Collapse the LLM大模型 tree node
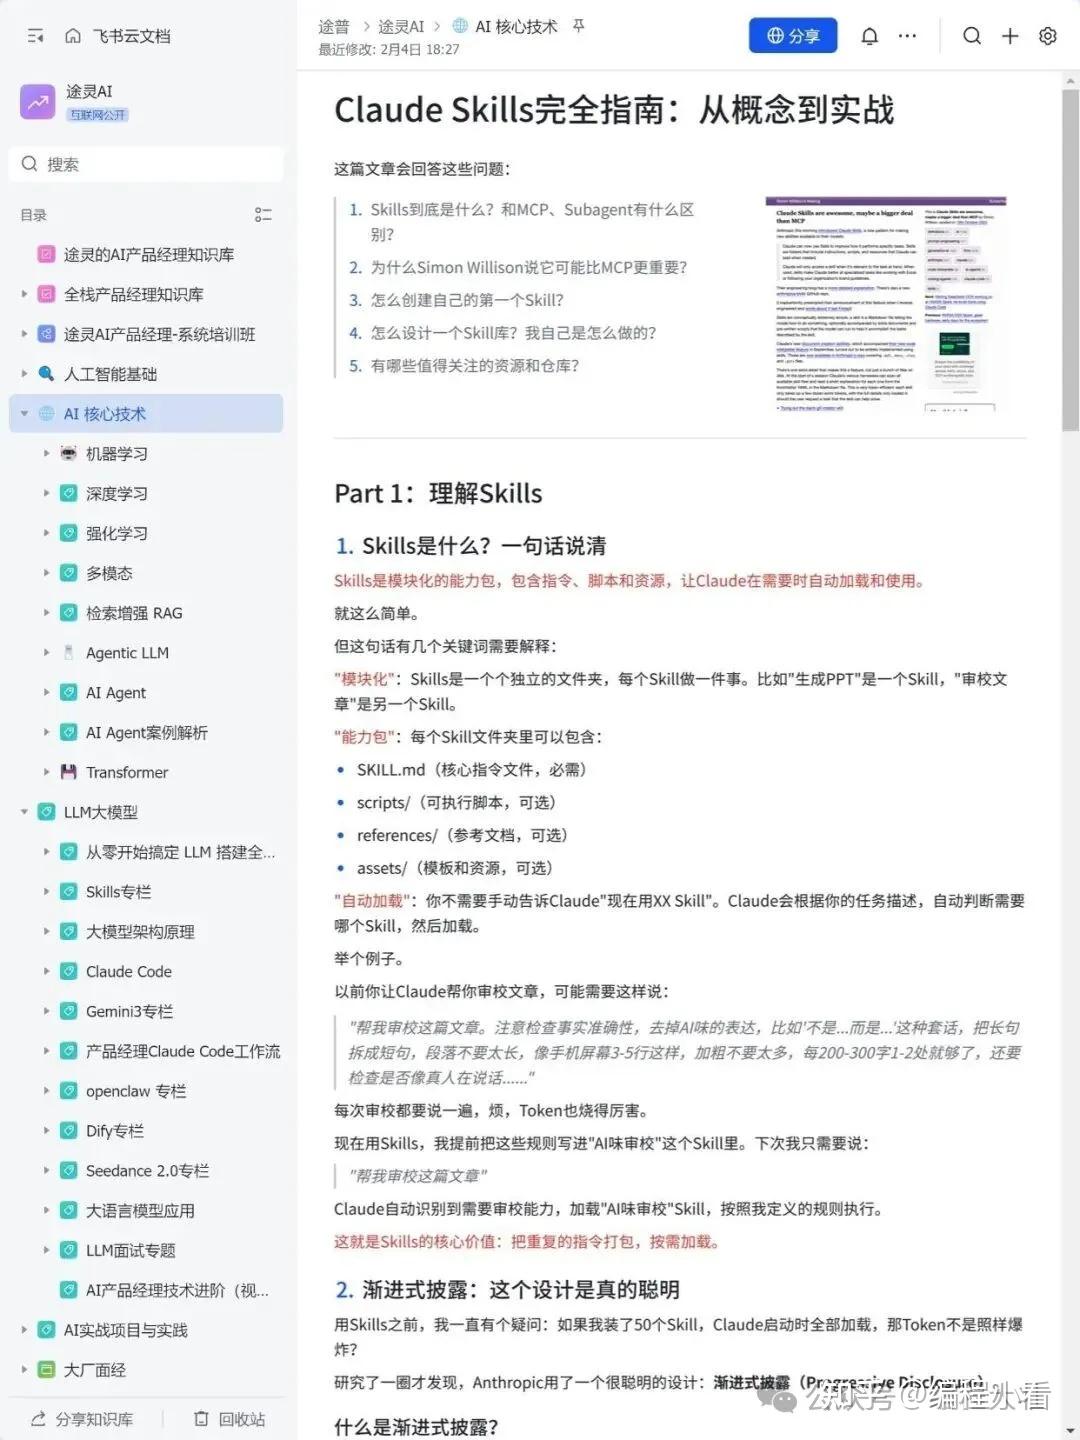1080x1440 pixels. coord(24,812)
